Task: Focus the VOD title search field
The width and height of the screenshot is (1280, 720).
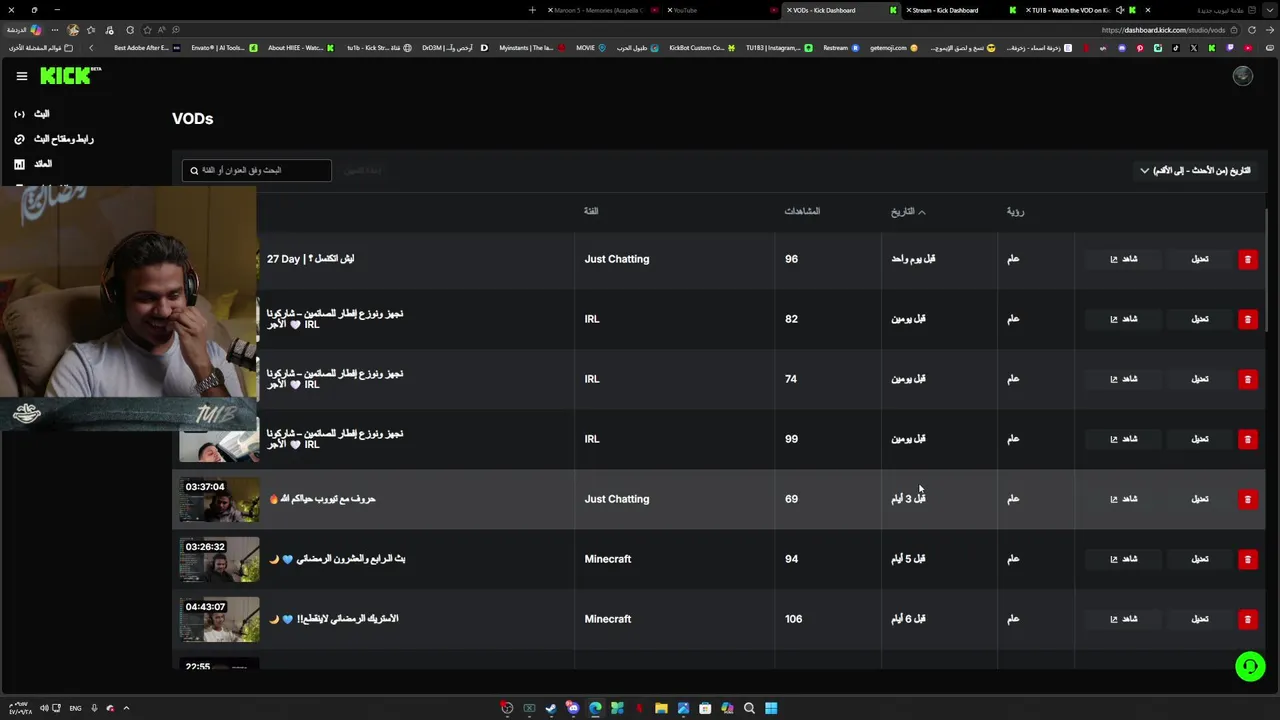Action: click(256, 171)
